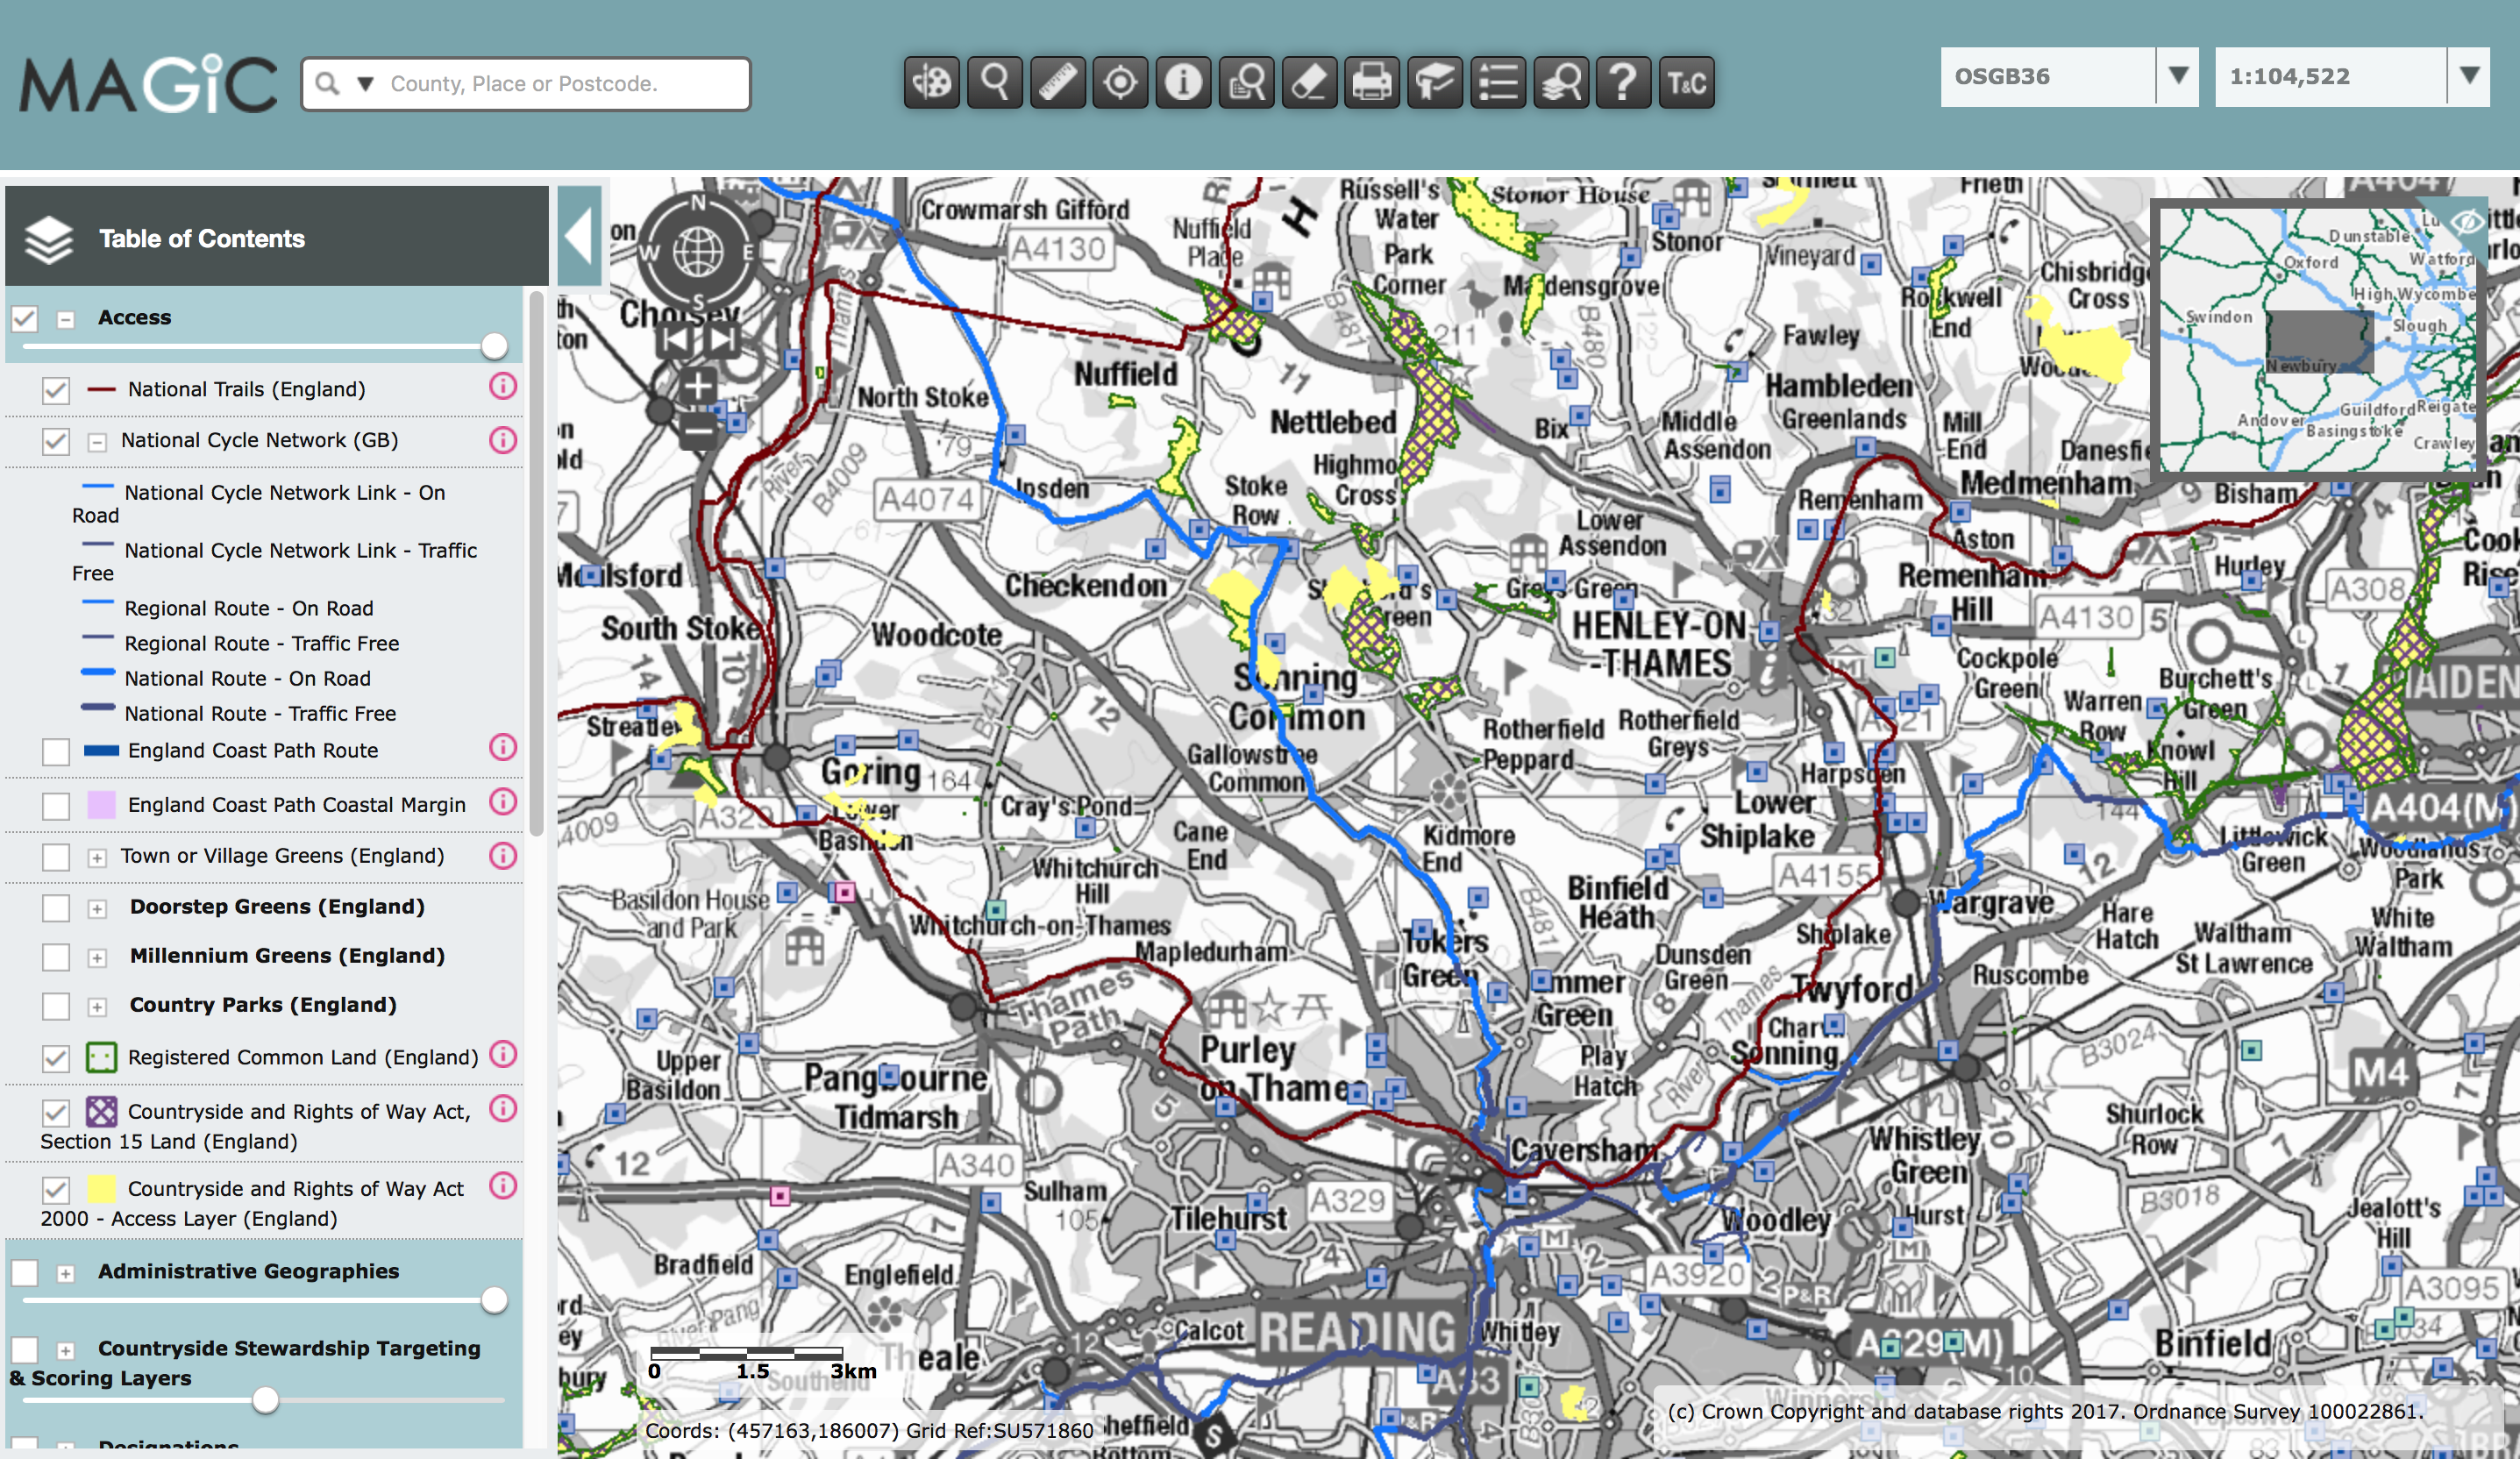Show info for Town or Village Greens
The height and width of the screenshot is (1459, 2520).
tap(503, 856)
